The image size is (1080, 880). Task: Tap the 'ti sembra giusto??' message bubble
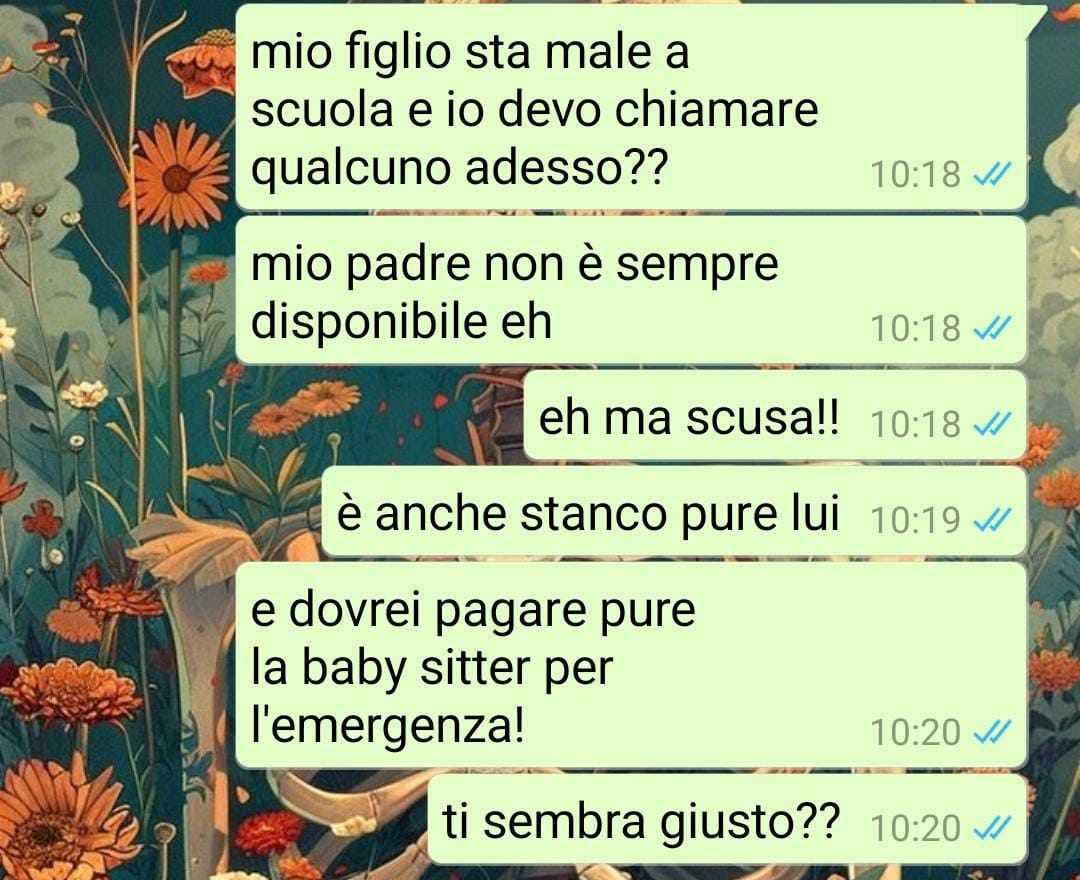(x=727, y=820)
